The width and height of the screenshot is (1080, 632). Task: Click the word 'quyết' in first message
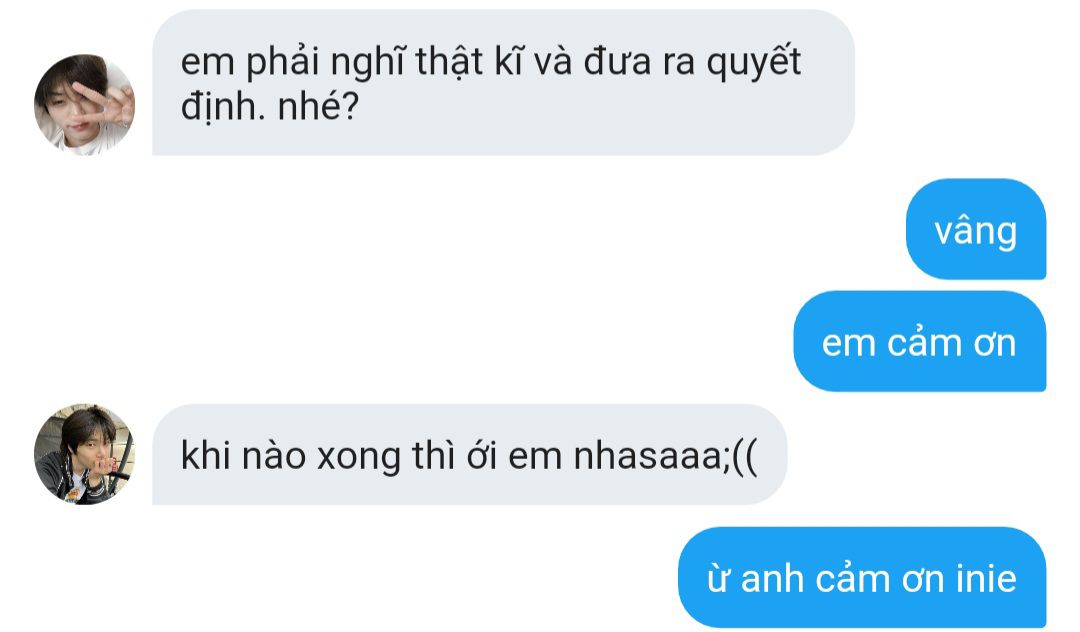click(x=754, y=63)
